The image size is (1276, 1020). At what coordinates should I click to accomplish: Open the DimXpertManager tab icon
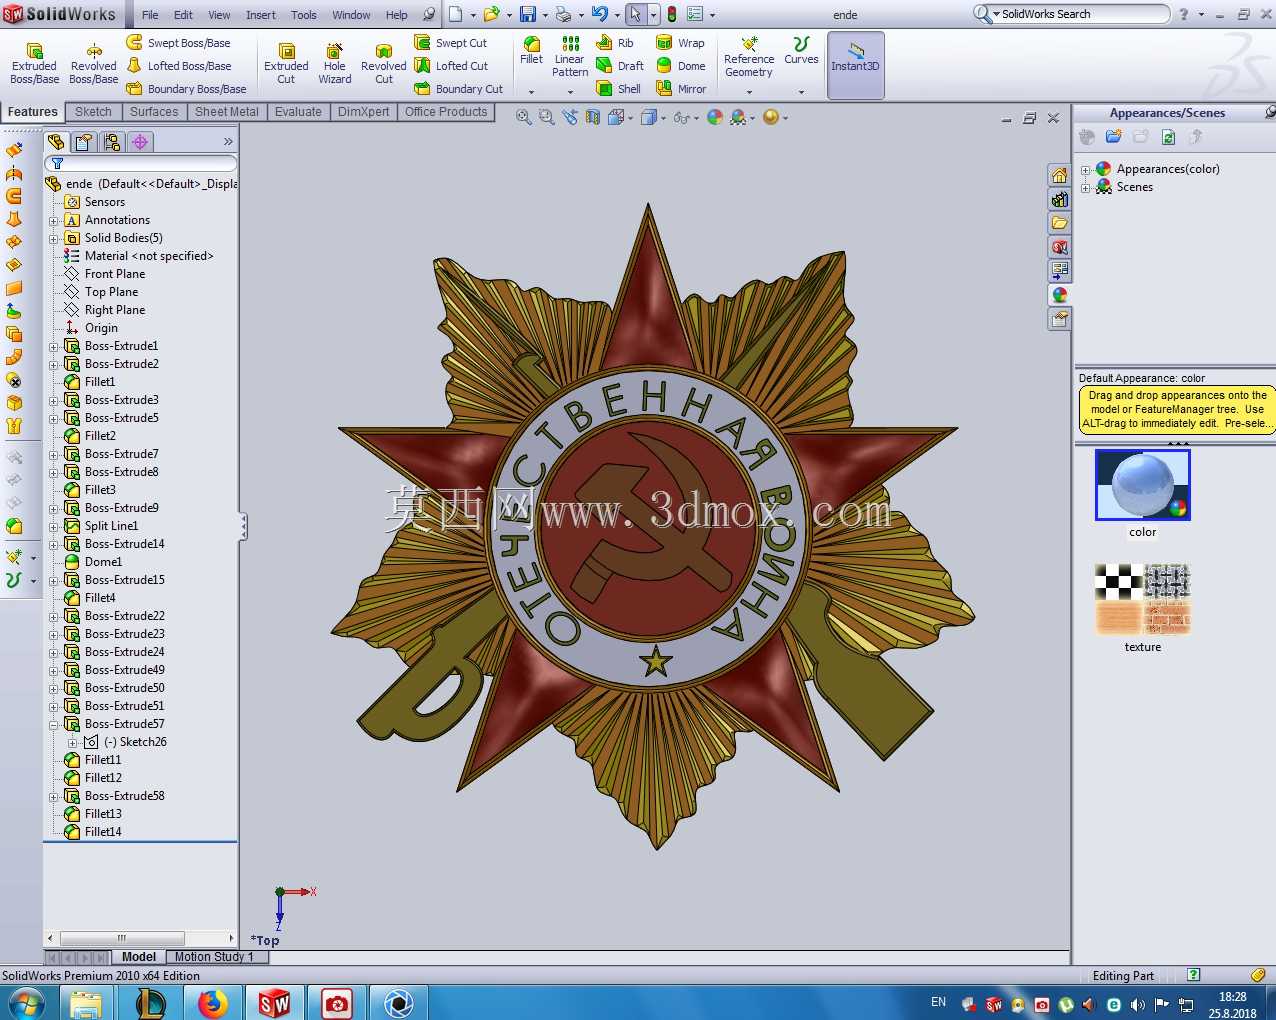(140, 142)
